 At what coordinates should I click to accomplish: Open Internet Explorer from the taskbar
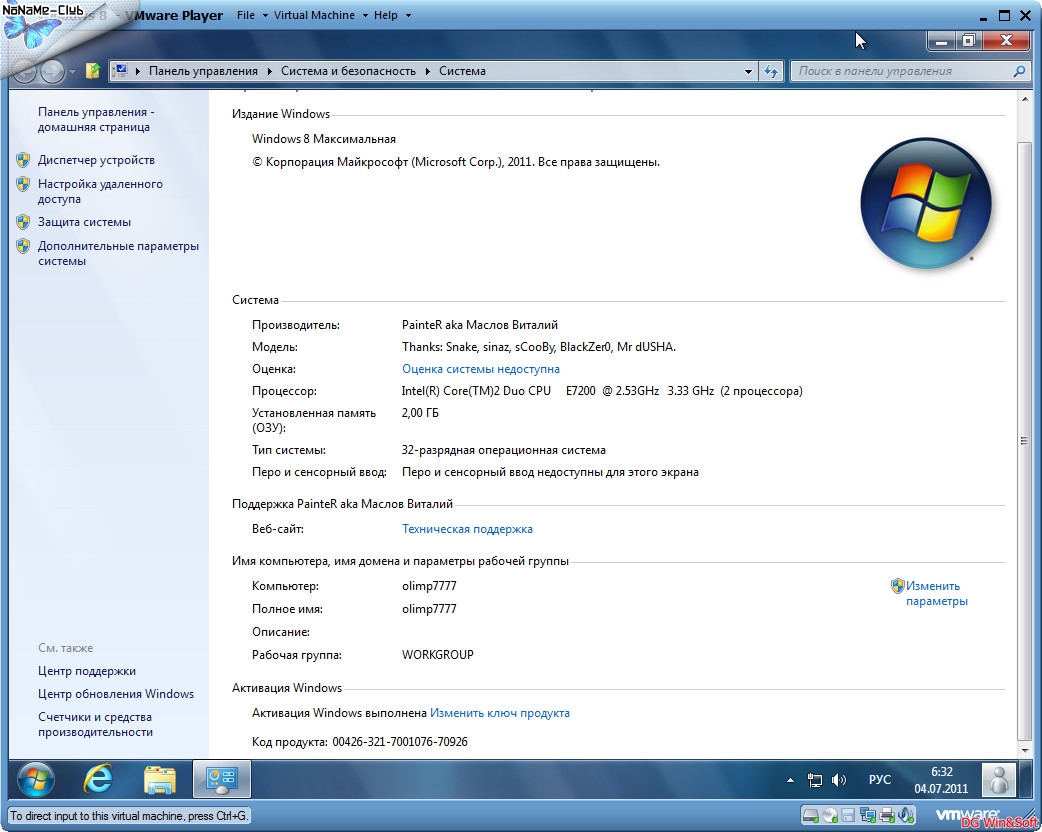click(x=98, y=779)
